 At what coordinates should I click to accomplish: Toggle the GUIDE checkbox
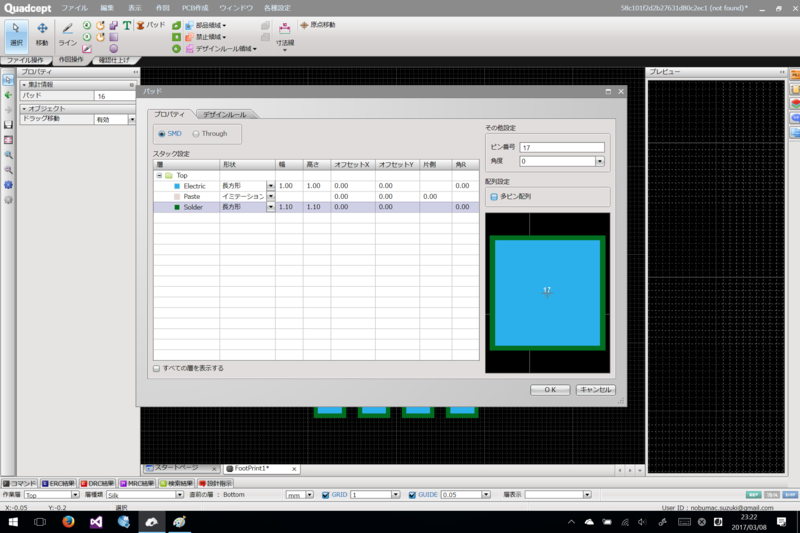coord(412,495)
